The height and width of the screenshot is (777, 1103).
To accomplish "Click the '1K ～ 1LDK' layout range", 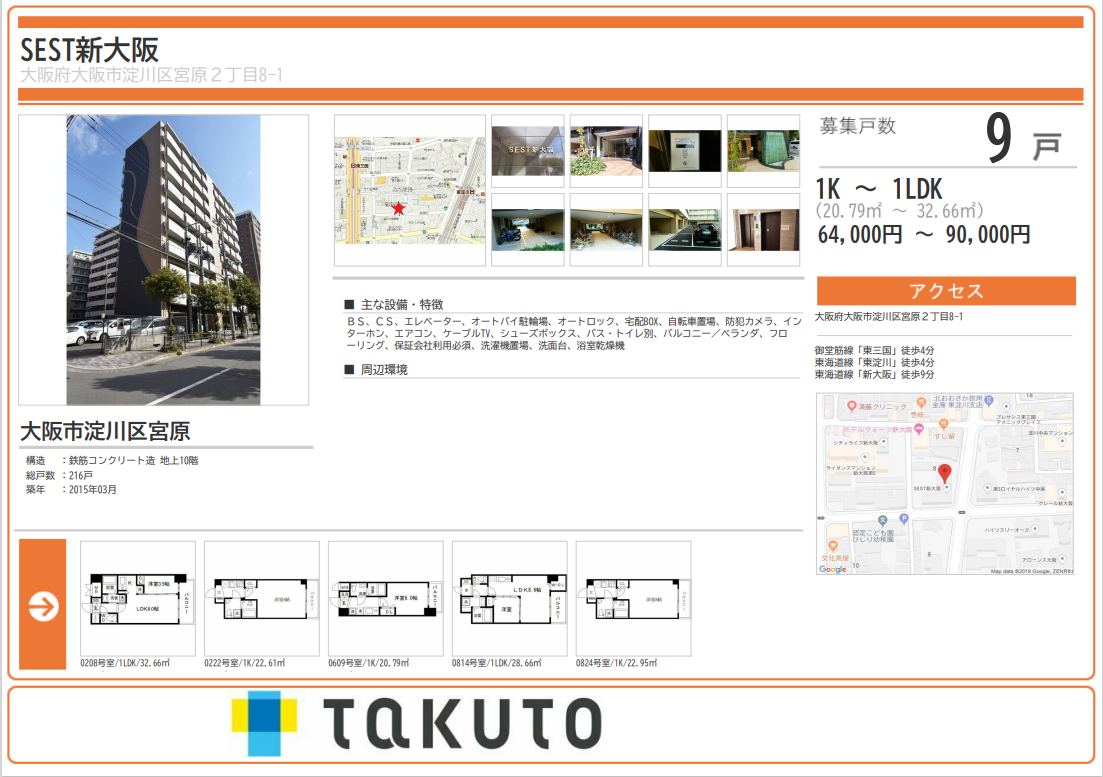I will (879, 189).
